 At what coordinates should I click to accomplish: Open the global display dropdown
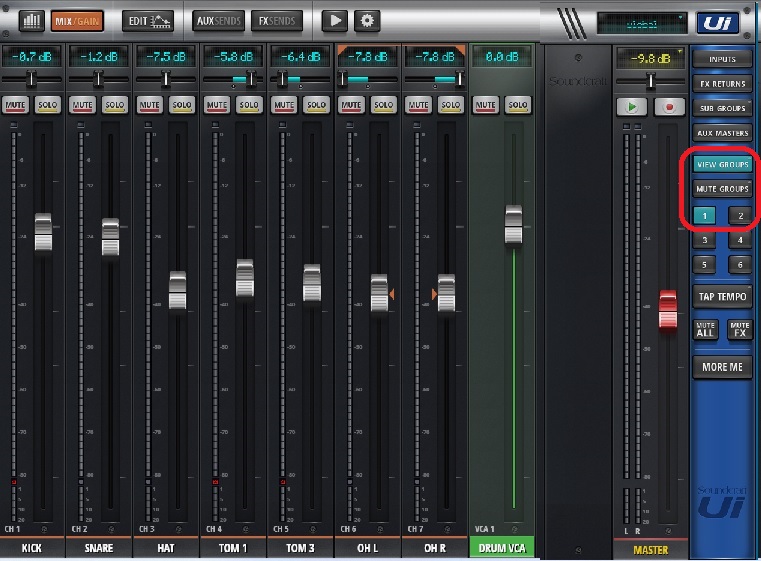[642, 24]
